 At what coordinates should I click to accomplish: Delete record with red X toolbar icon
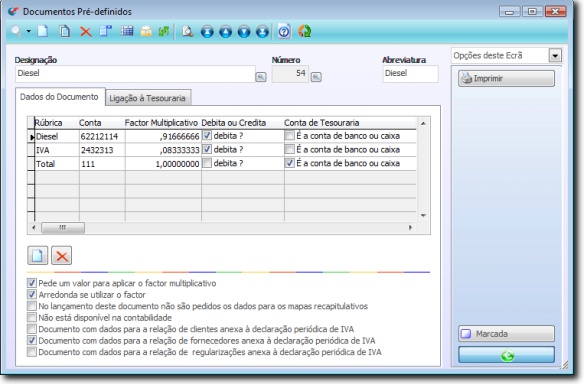point(86,32)
